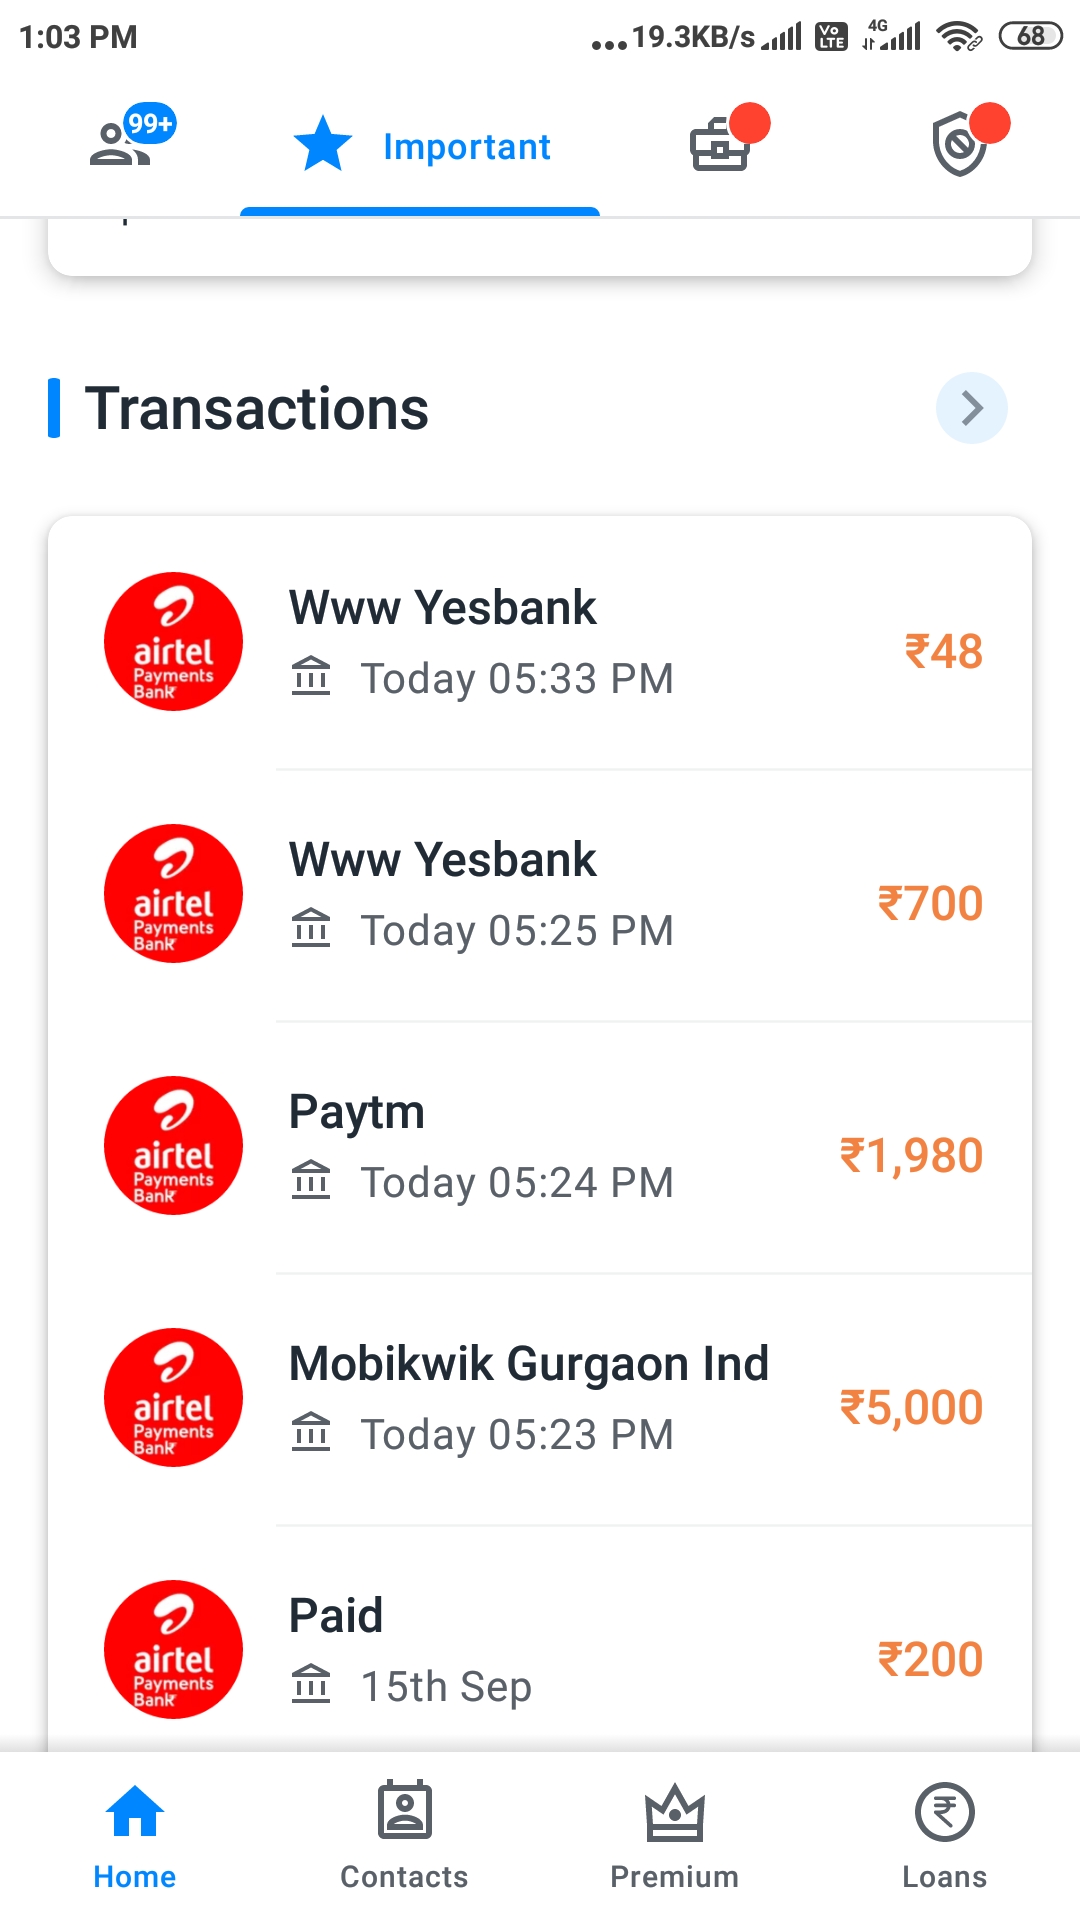Expand Transactions with the chevron arrow
Viewport: 1080px width, 1920px height.
tap(971, 408)
